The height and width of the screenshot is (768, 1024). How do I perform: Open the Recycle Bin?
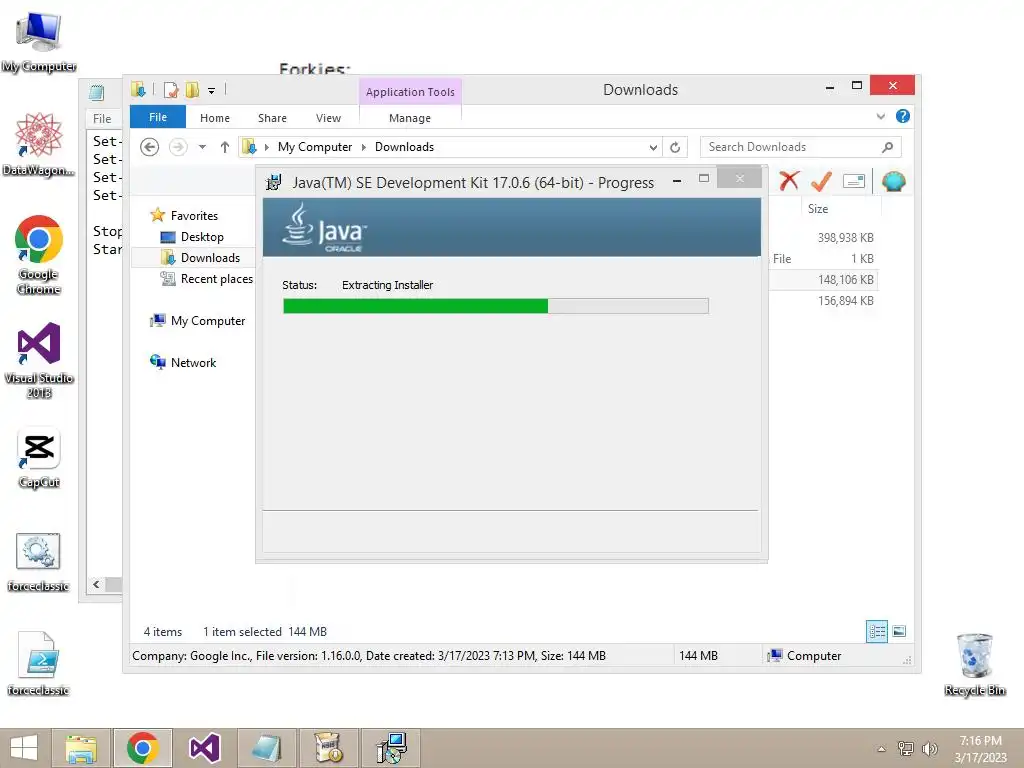click(x=974, y=664)
